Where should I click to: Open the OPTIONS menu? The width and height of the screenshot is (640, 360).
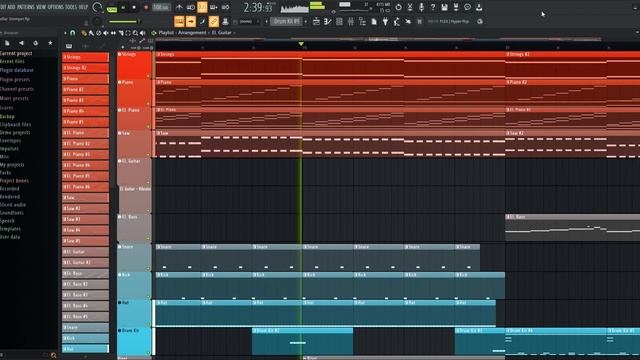click(x=56, y=7)
